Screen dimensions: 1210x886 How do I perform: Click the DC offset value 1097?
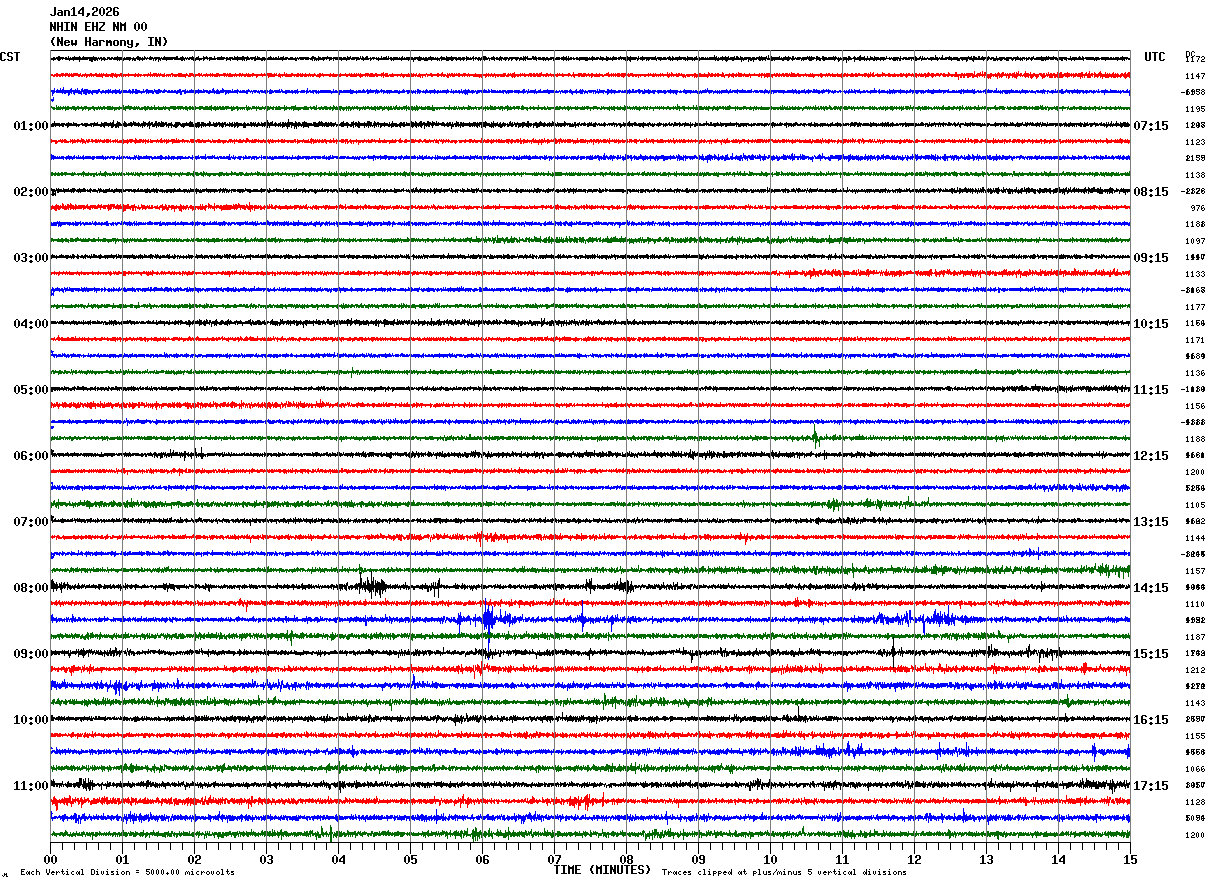pos(1195,241)
